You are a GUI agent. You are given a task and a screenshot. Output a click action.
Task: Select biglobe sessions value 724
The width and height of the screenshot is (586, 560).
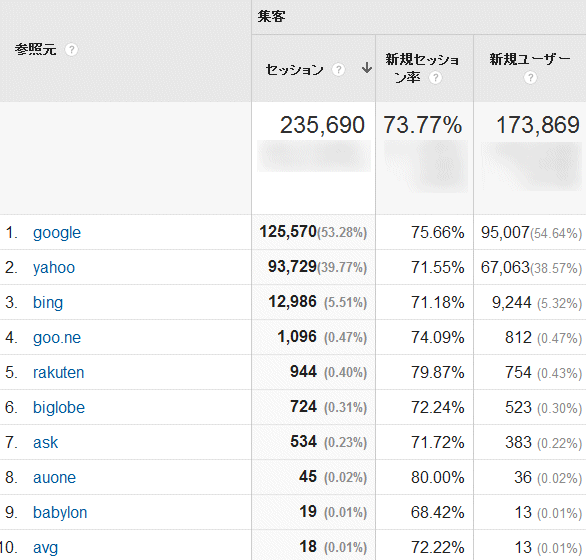coord(303,407)
